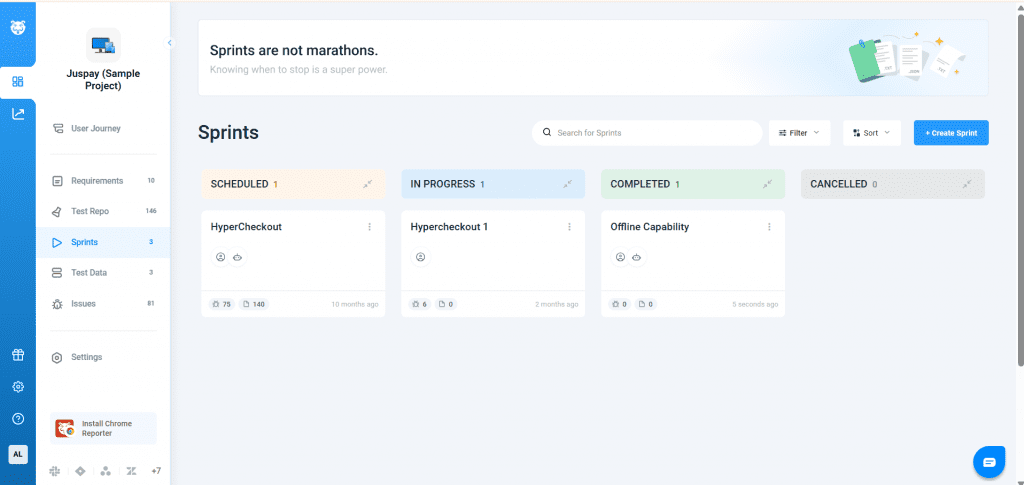The image size is (1024, 485).
Task: Click the Create Sprint button
Action: click(x=951, y=132)
